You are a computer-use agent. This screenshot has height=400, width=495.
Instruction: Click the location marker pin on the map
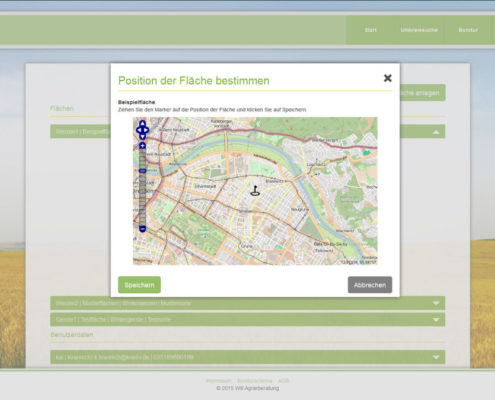click(255, 191)
